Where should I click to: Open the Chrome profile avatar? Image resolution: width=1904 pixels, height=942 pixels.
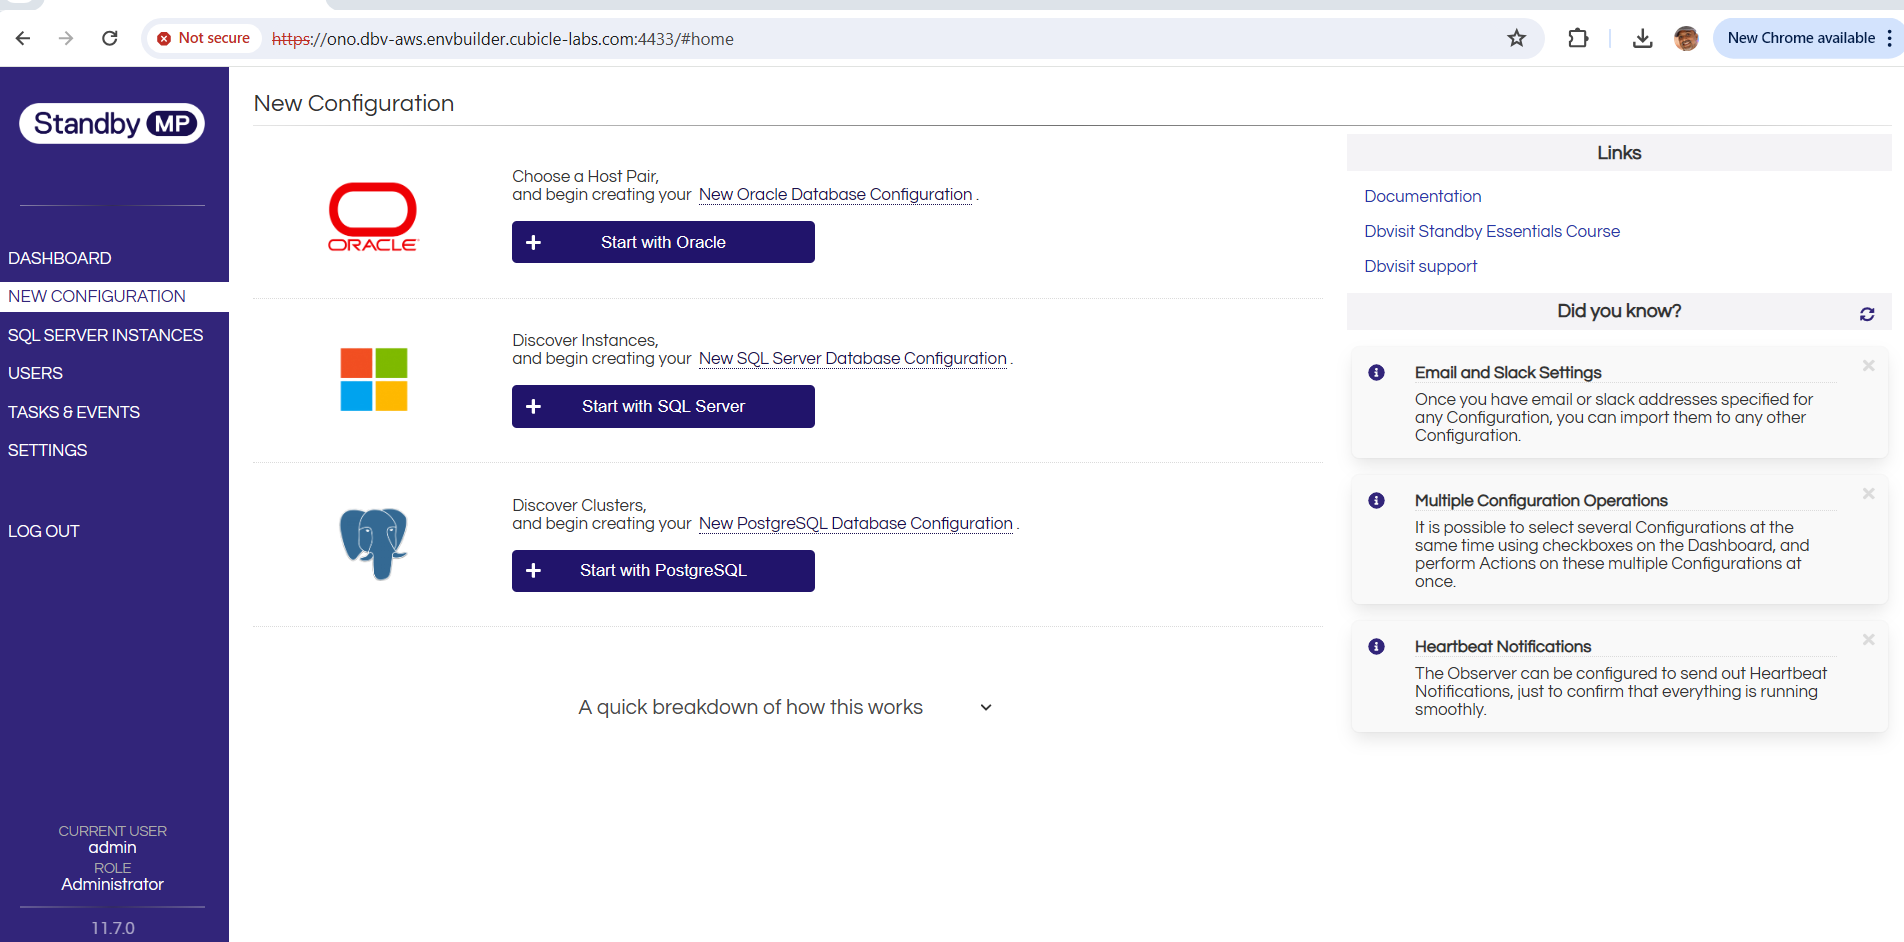pos(1686,38)
